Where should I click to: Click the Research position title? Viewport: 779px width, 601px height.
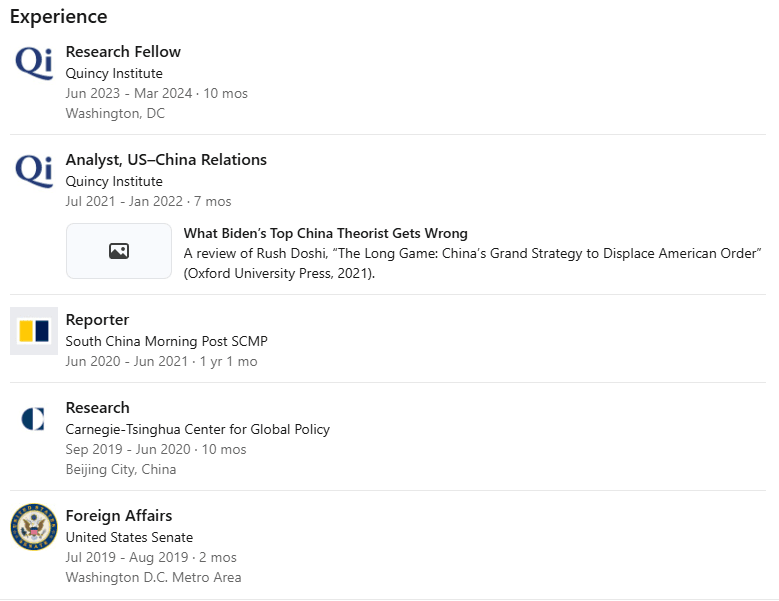(x=97, y=408)
